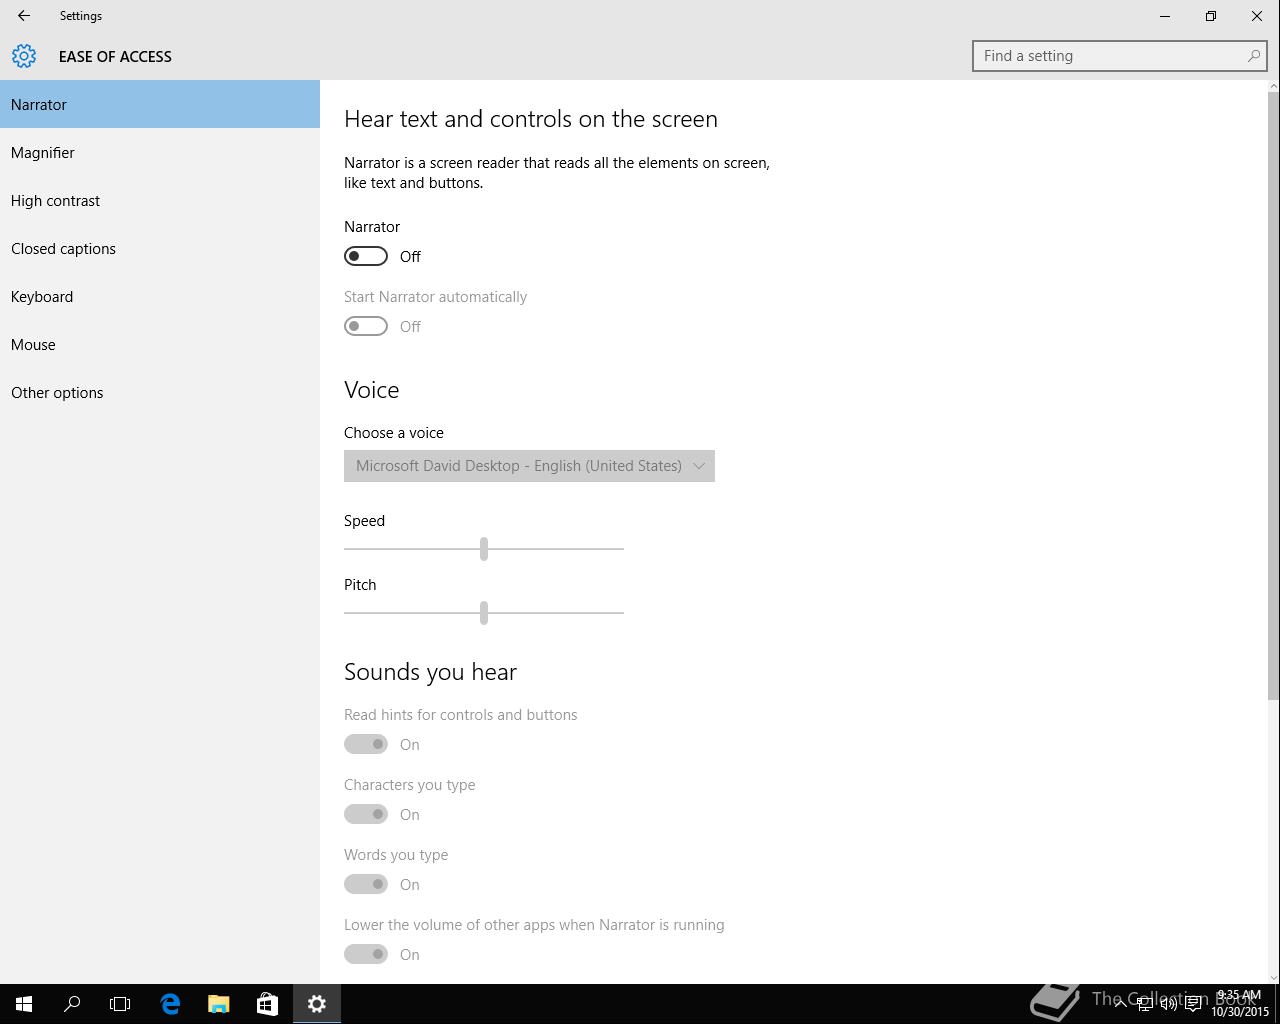Open the Magnifier settings category
Viewport: 1280px width, 1024px height.
pyautogui.click(x=160, y=152)
